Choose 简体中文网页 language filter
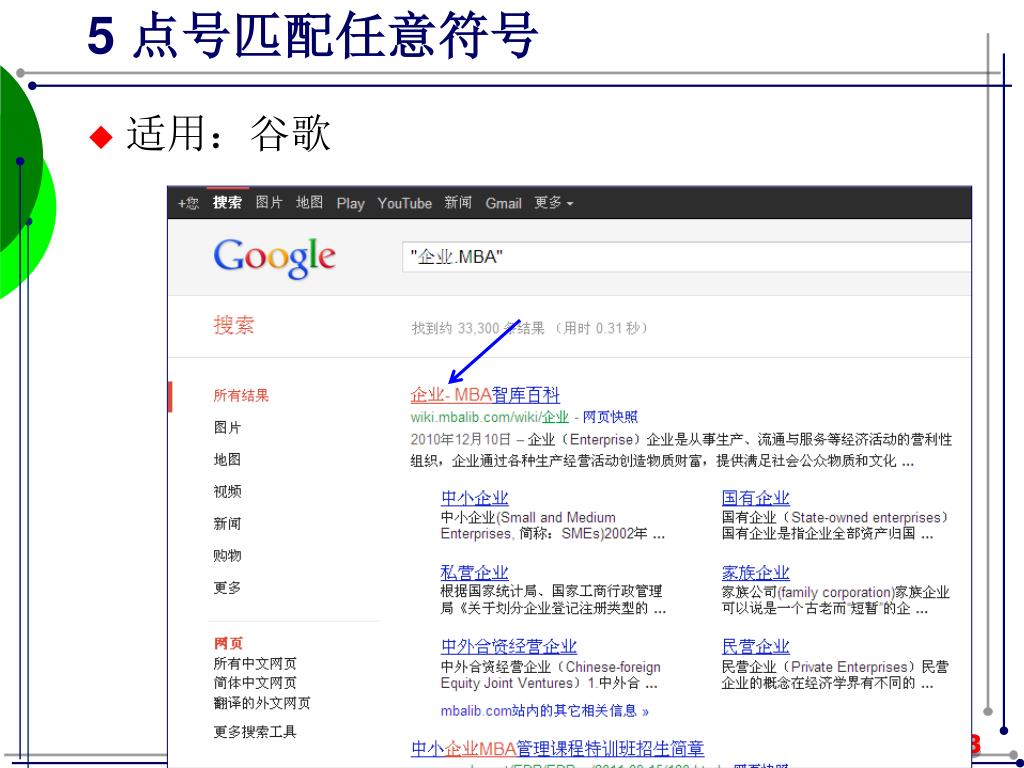Viewport: 1024px width, 768px height. point(255,683)
